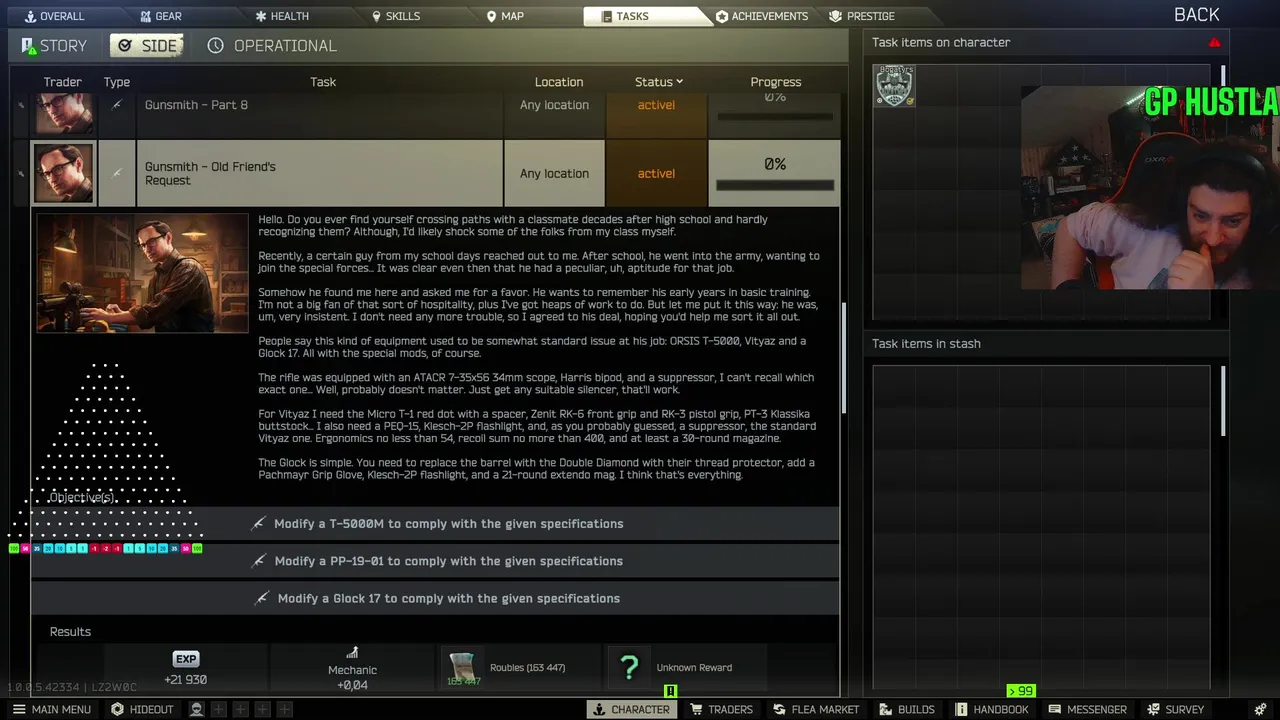Open the Tasks tab label
Viewport: 1280px width, 720px height.
(x=632, y=16)
